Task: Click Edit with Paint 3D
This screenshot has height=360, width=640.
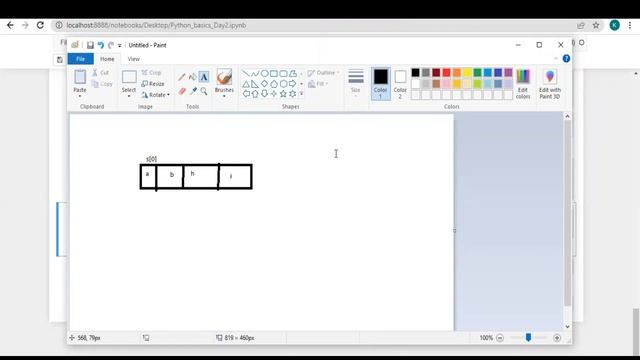Action: click(550, 84)
